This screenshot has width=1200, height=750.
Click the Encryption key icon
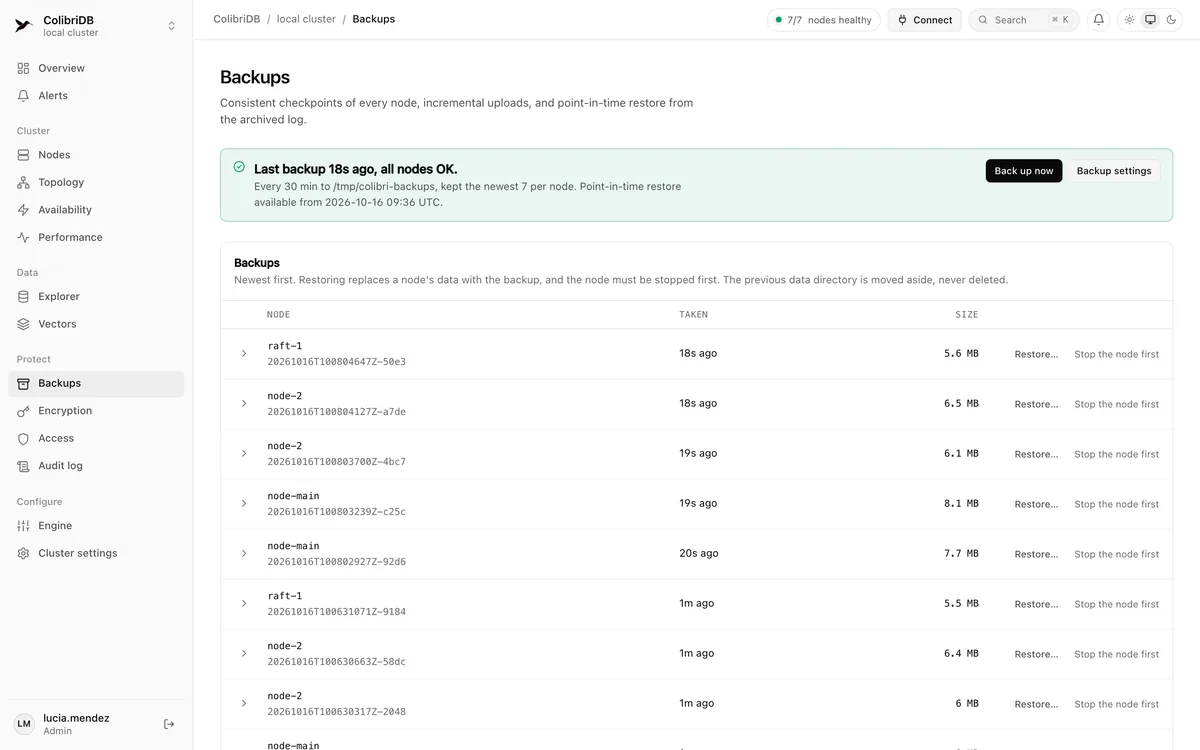[x=24, y=411]
